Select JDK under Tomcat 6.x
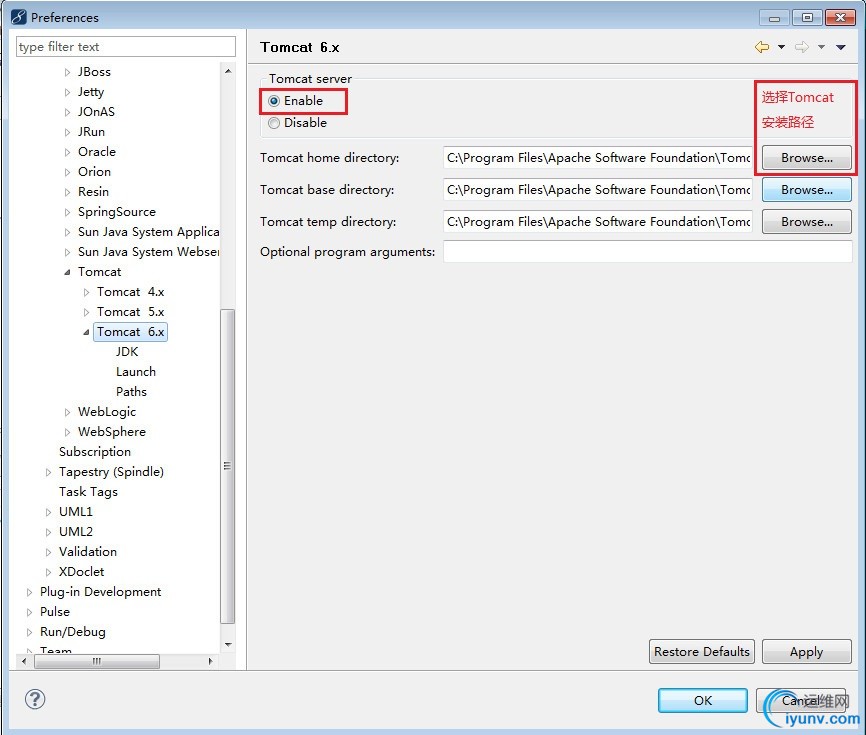The image size is (866, 735). pos(127,352)
